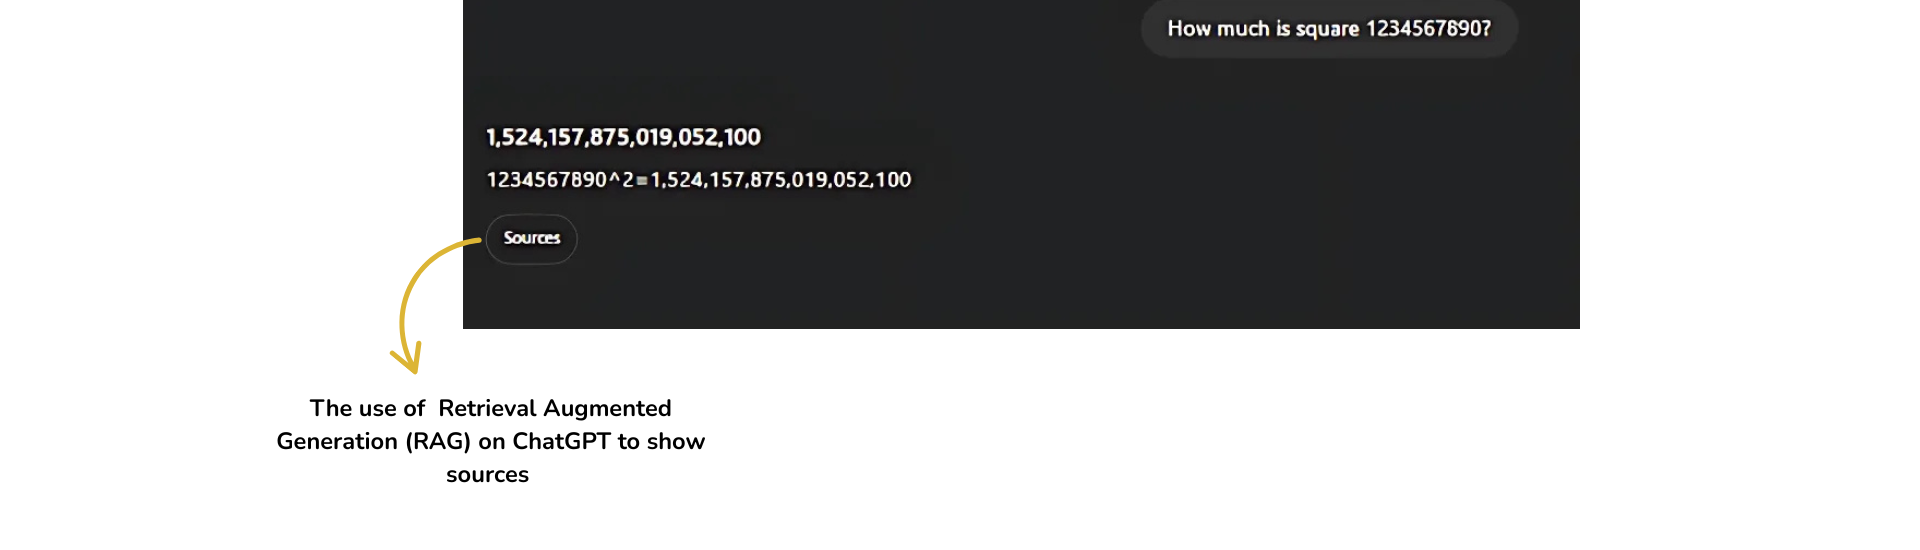Click "Retrieval Augmented" in the caption

[554, 408]
